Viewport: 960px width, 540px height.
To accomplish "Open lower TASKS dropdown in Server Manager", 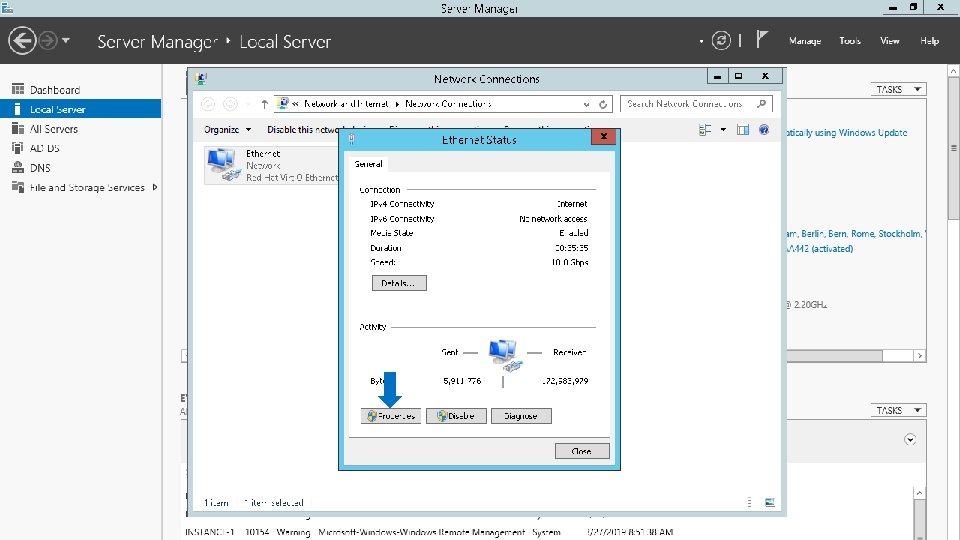I will click(x=898, y=410).
